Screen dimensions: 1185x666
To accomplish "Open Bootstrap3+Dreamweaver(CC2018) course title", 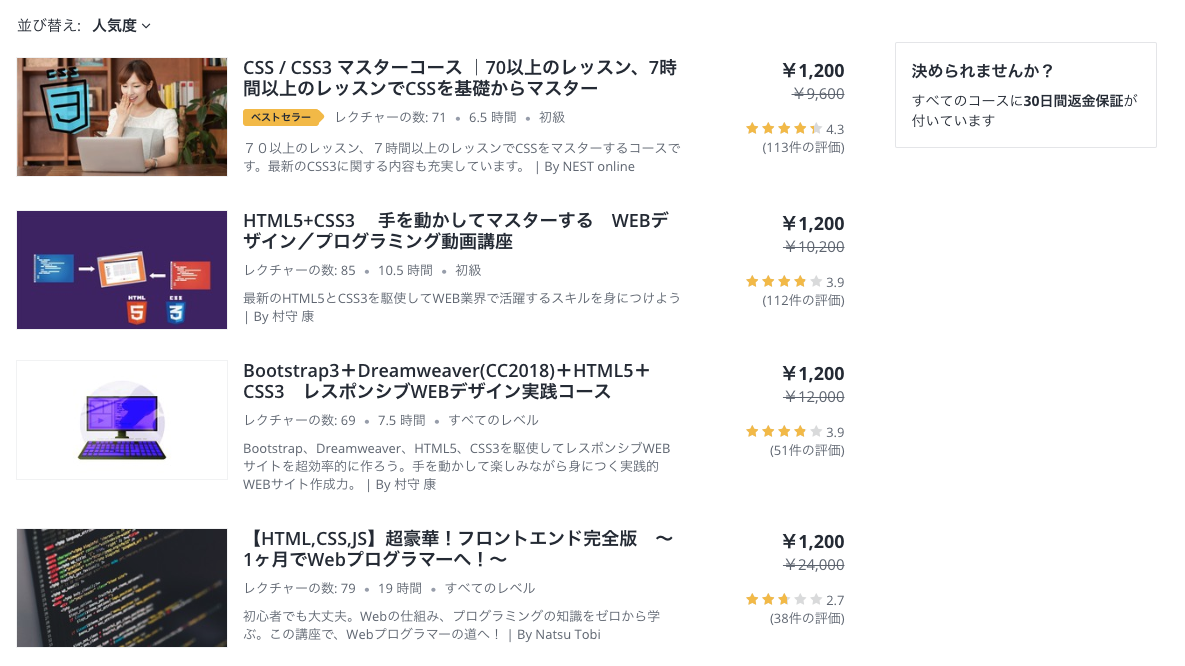I will point(447,381).
